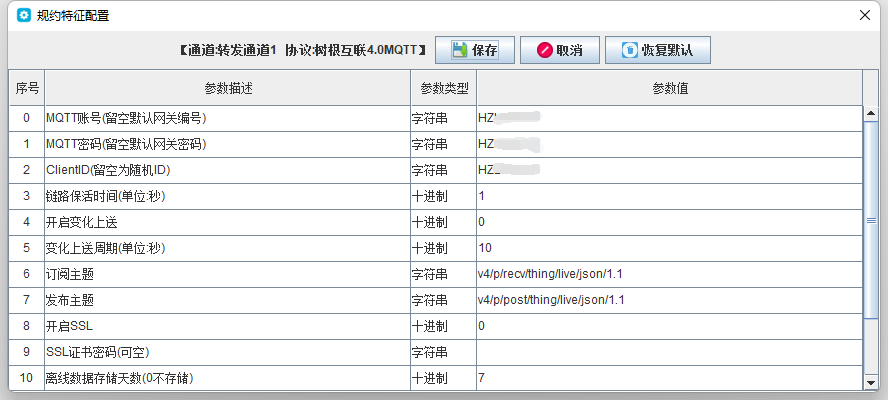Click the gear icon in title bar
Viewport: 888px width, 400px height.
pos(24,15)
